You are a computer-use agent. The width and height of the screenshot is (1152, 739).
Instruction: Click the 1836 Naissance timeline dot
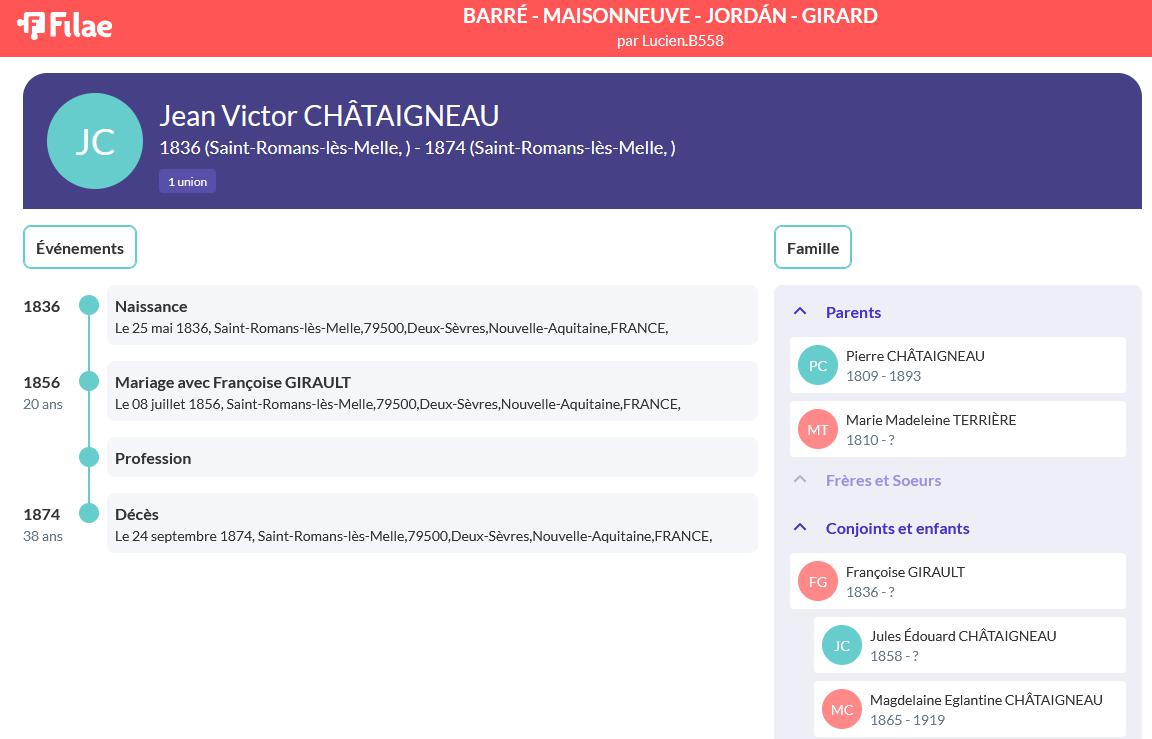pos(89,305)
